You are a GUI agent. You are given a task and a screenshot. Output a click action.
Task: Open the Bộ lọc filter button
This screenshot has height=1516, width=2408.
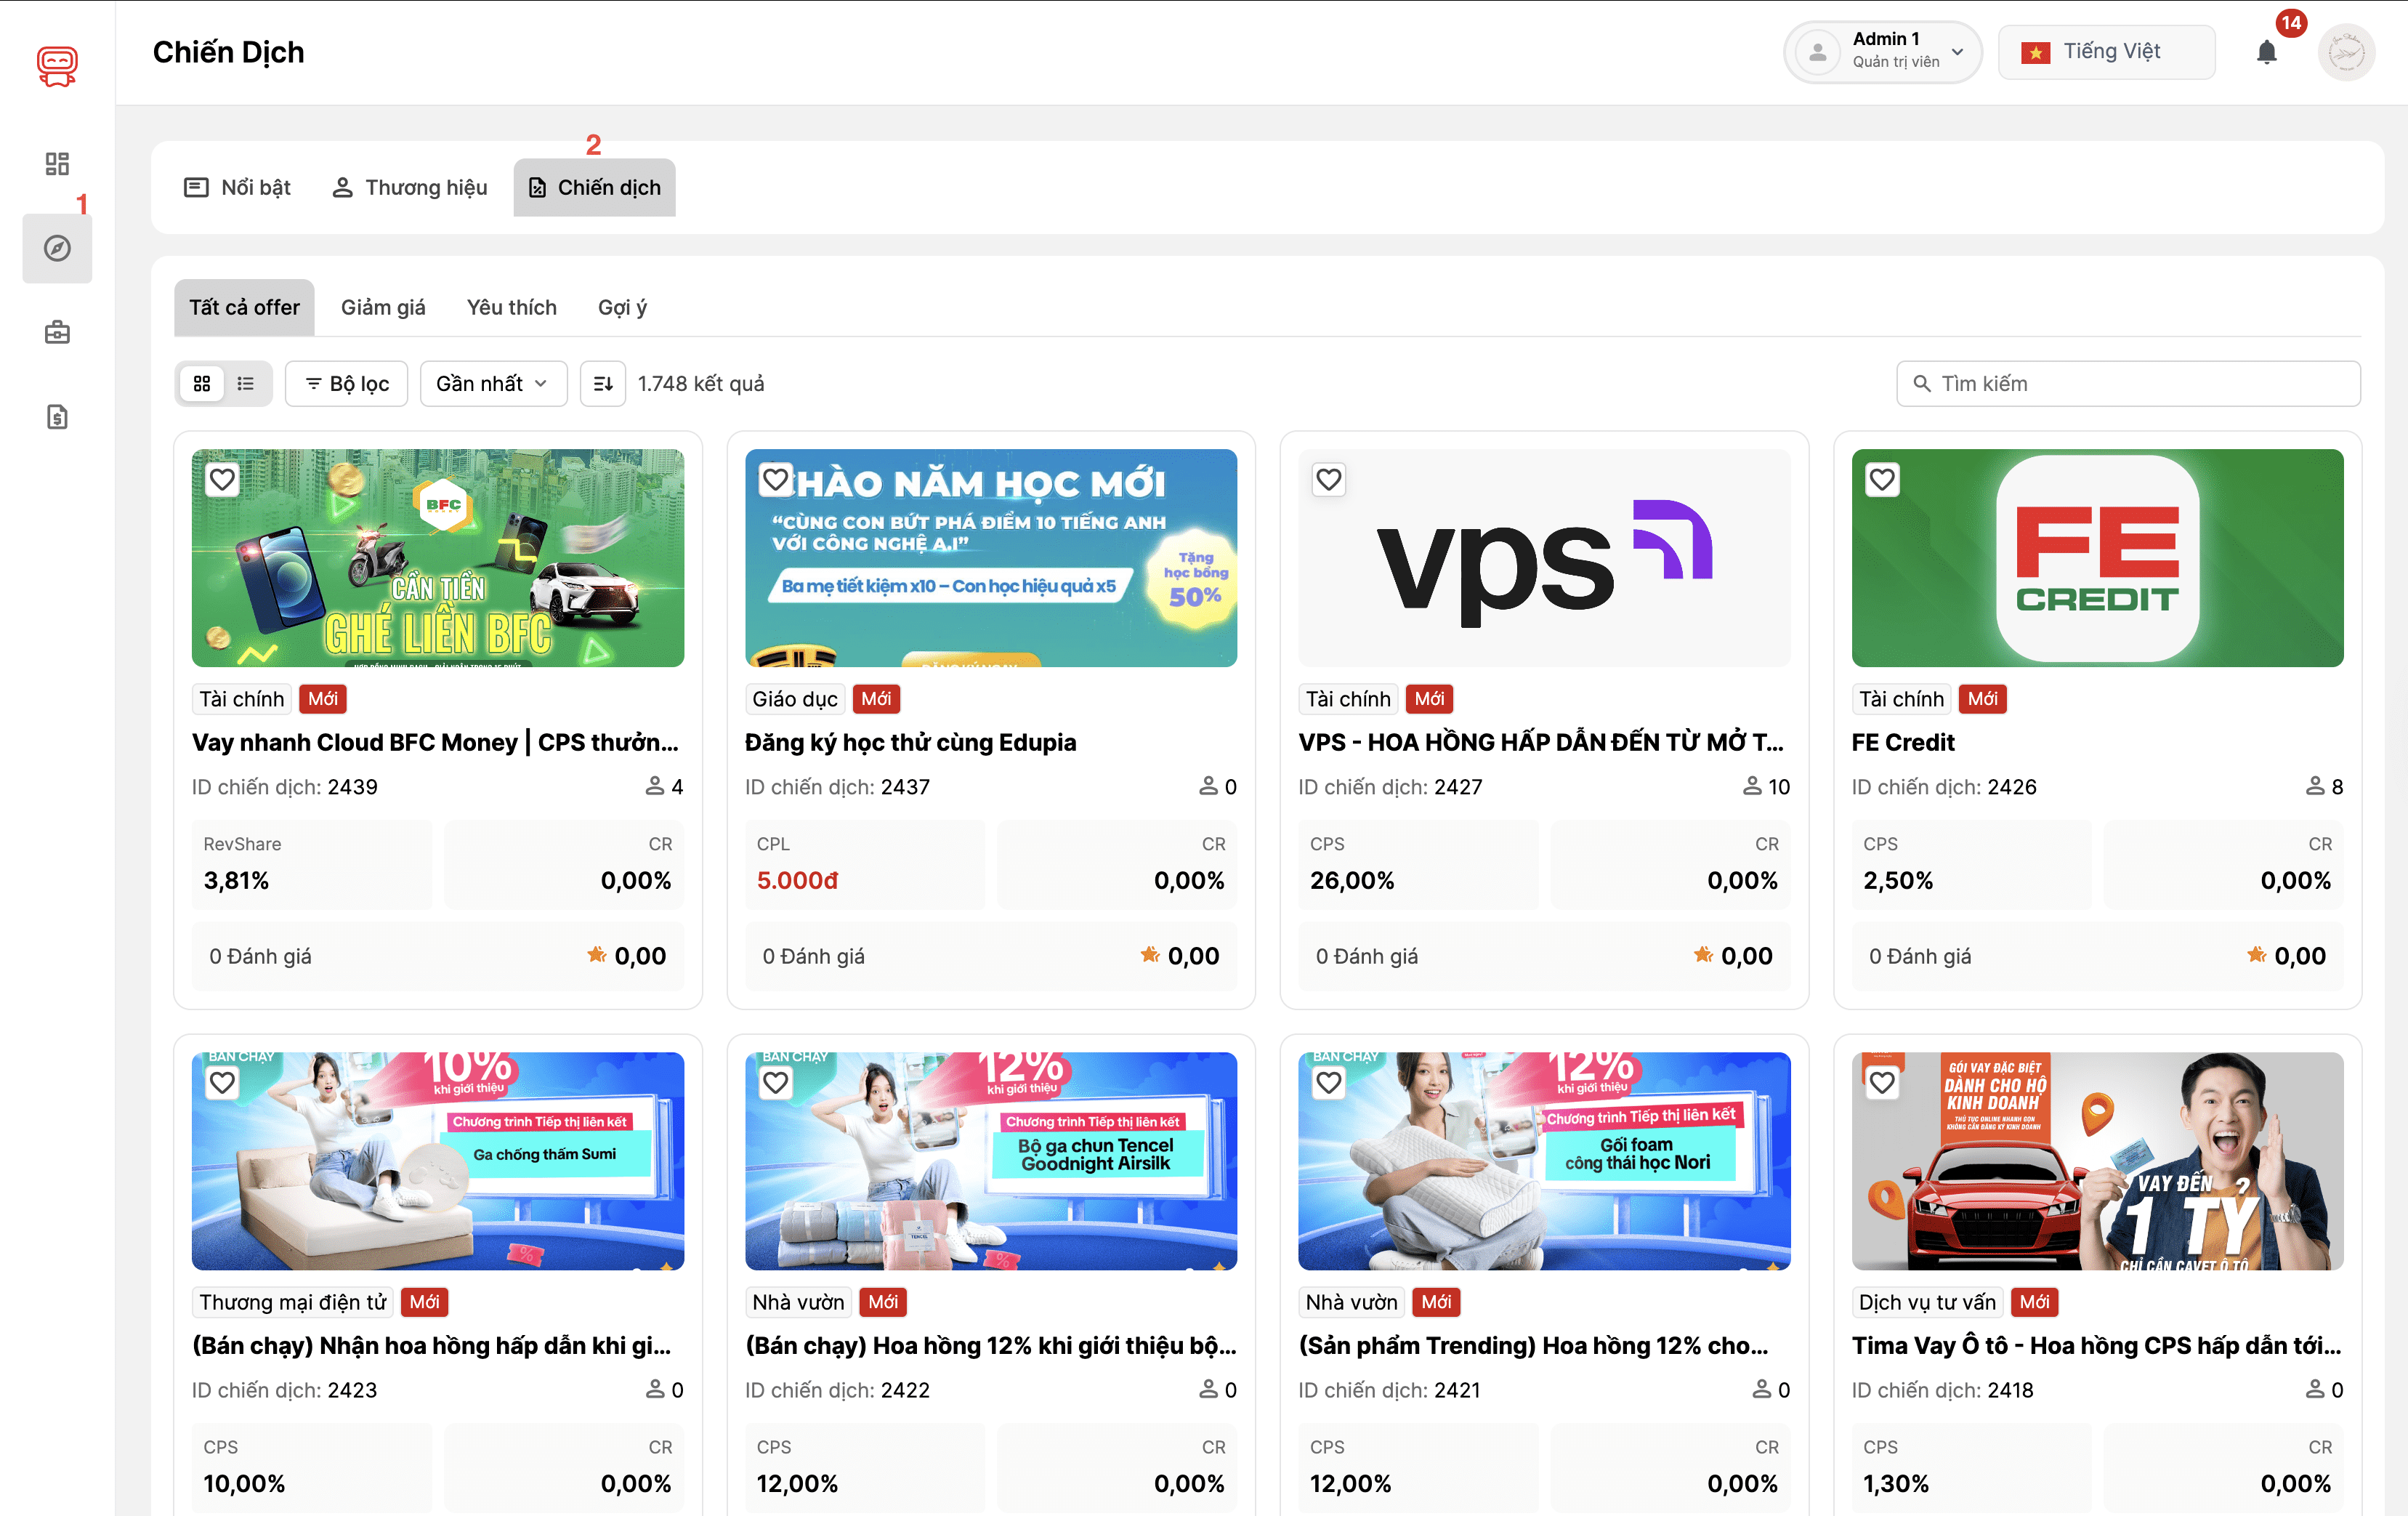346,383
